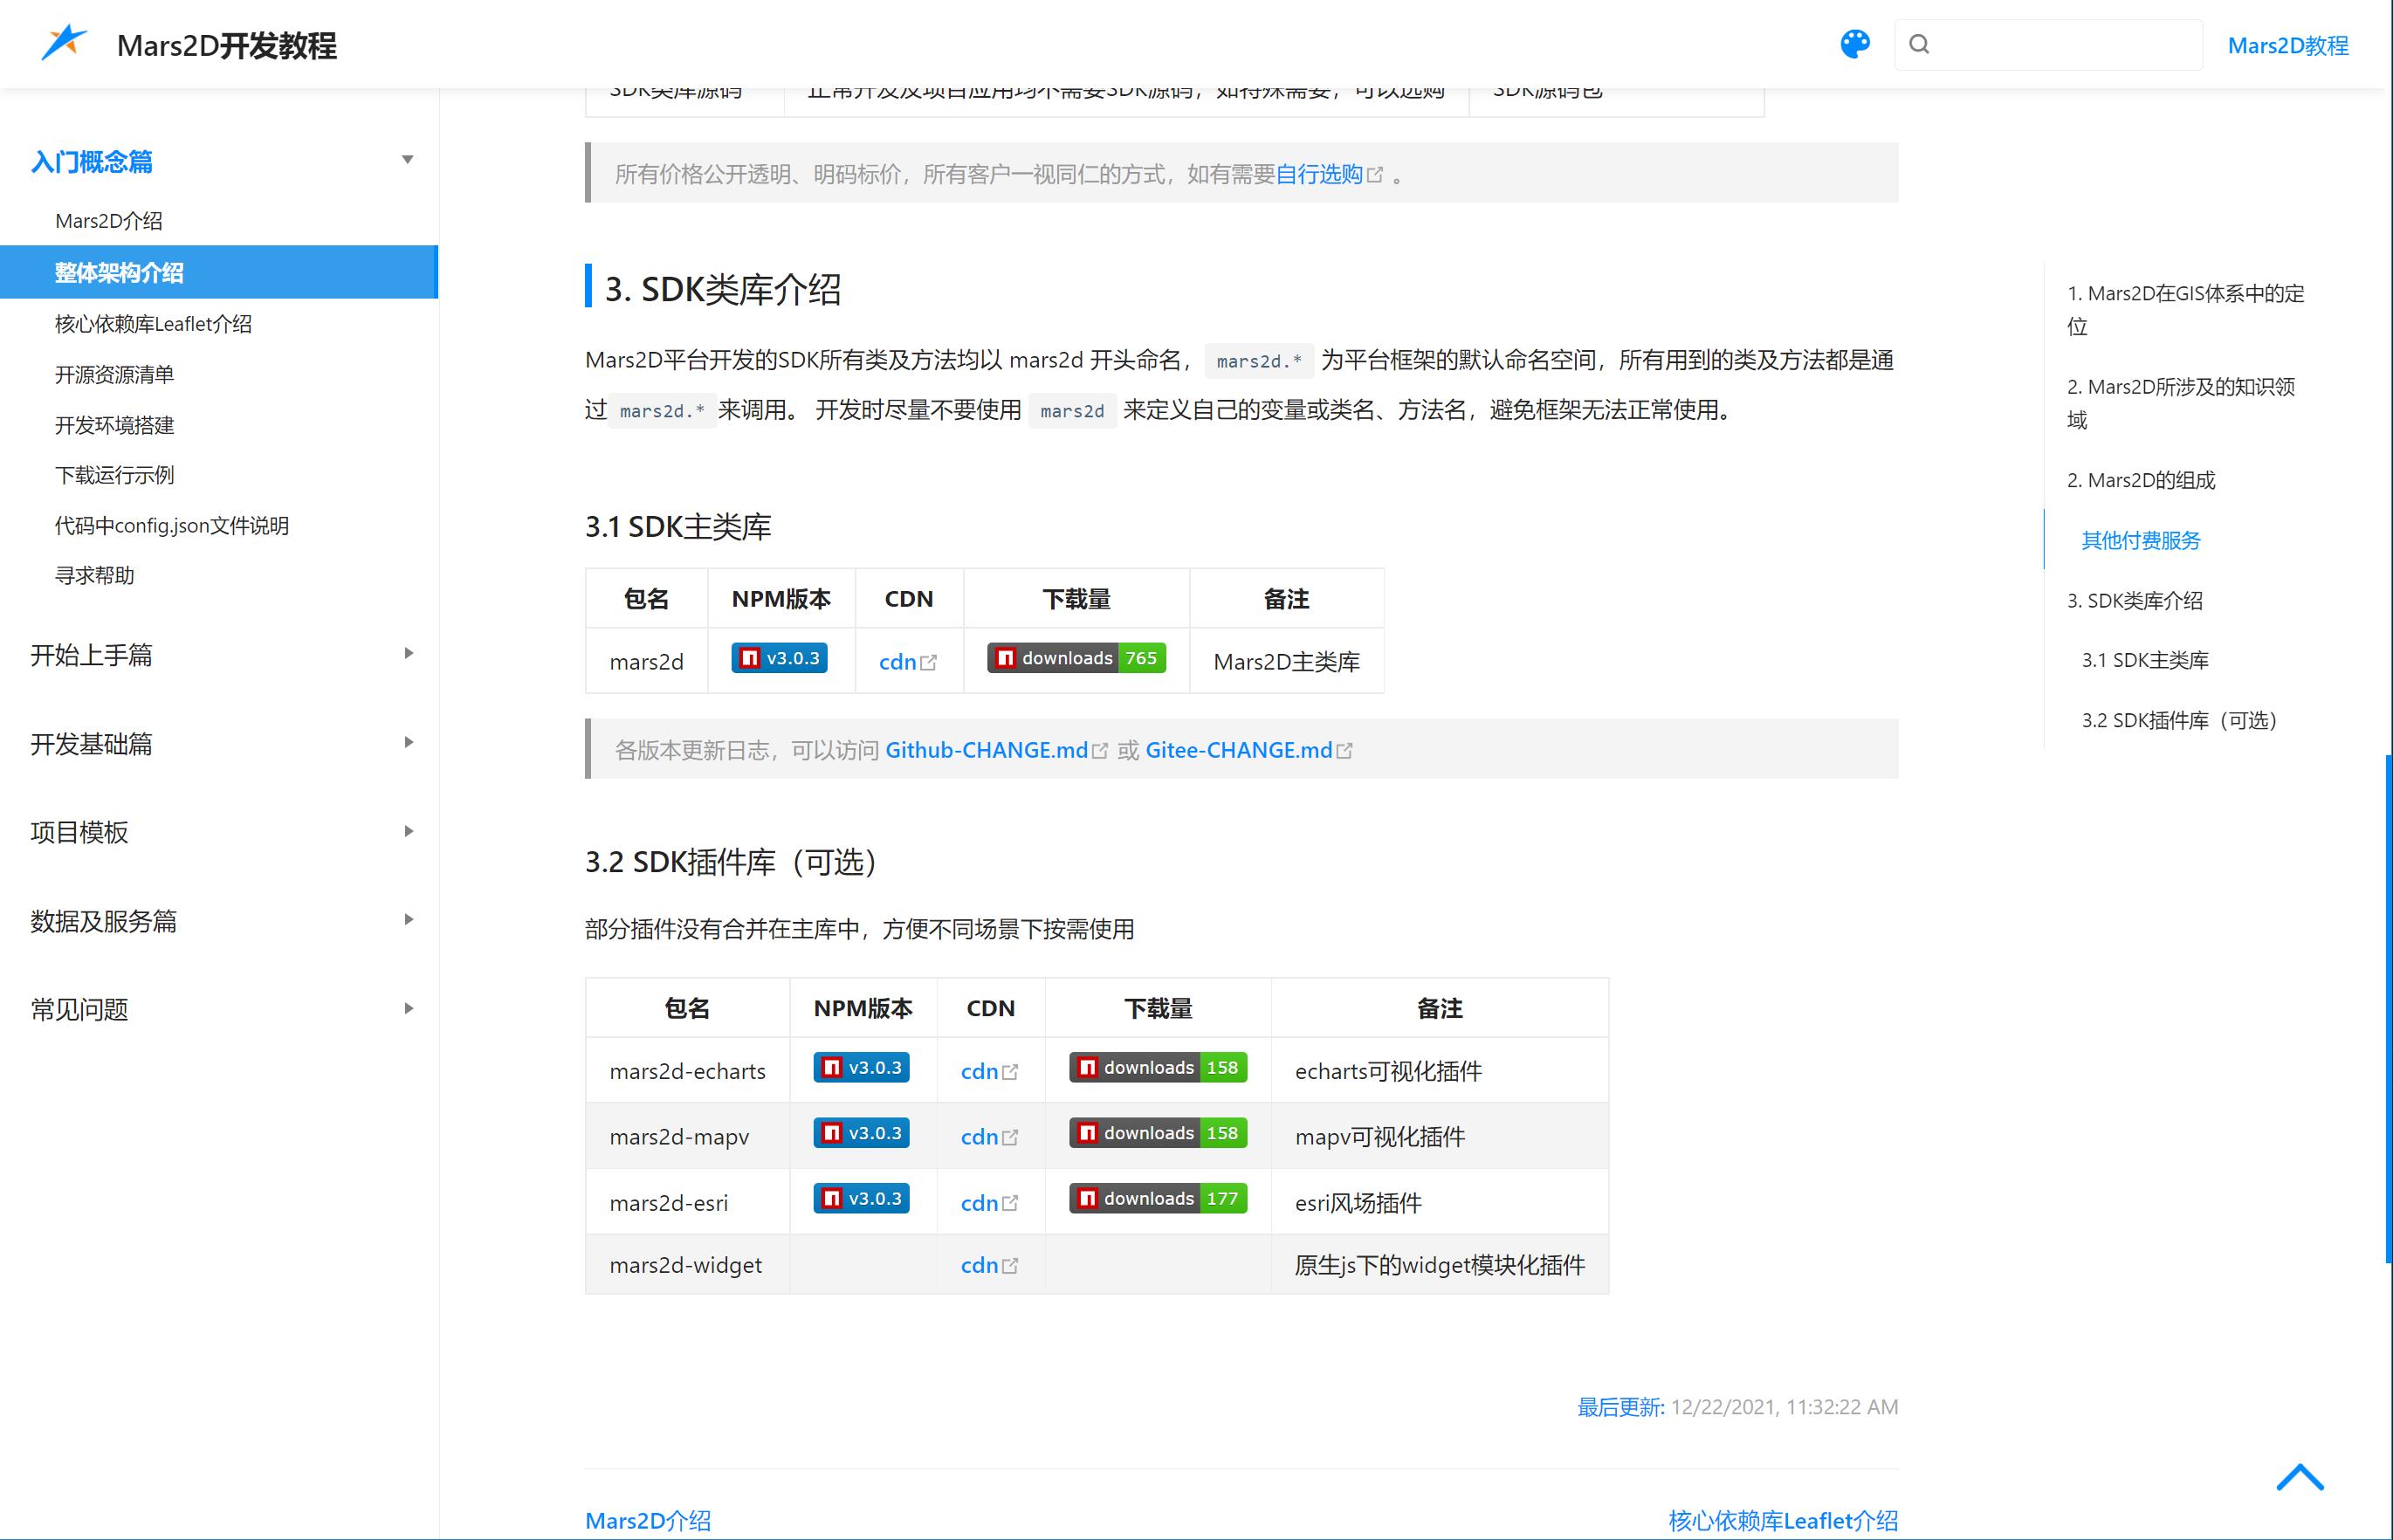2393x1540 pixels.
Task: Click the mars2d-echarts npm version badge
Action: point(861,1067)
